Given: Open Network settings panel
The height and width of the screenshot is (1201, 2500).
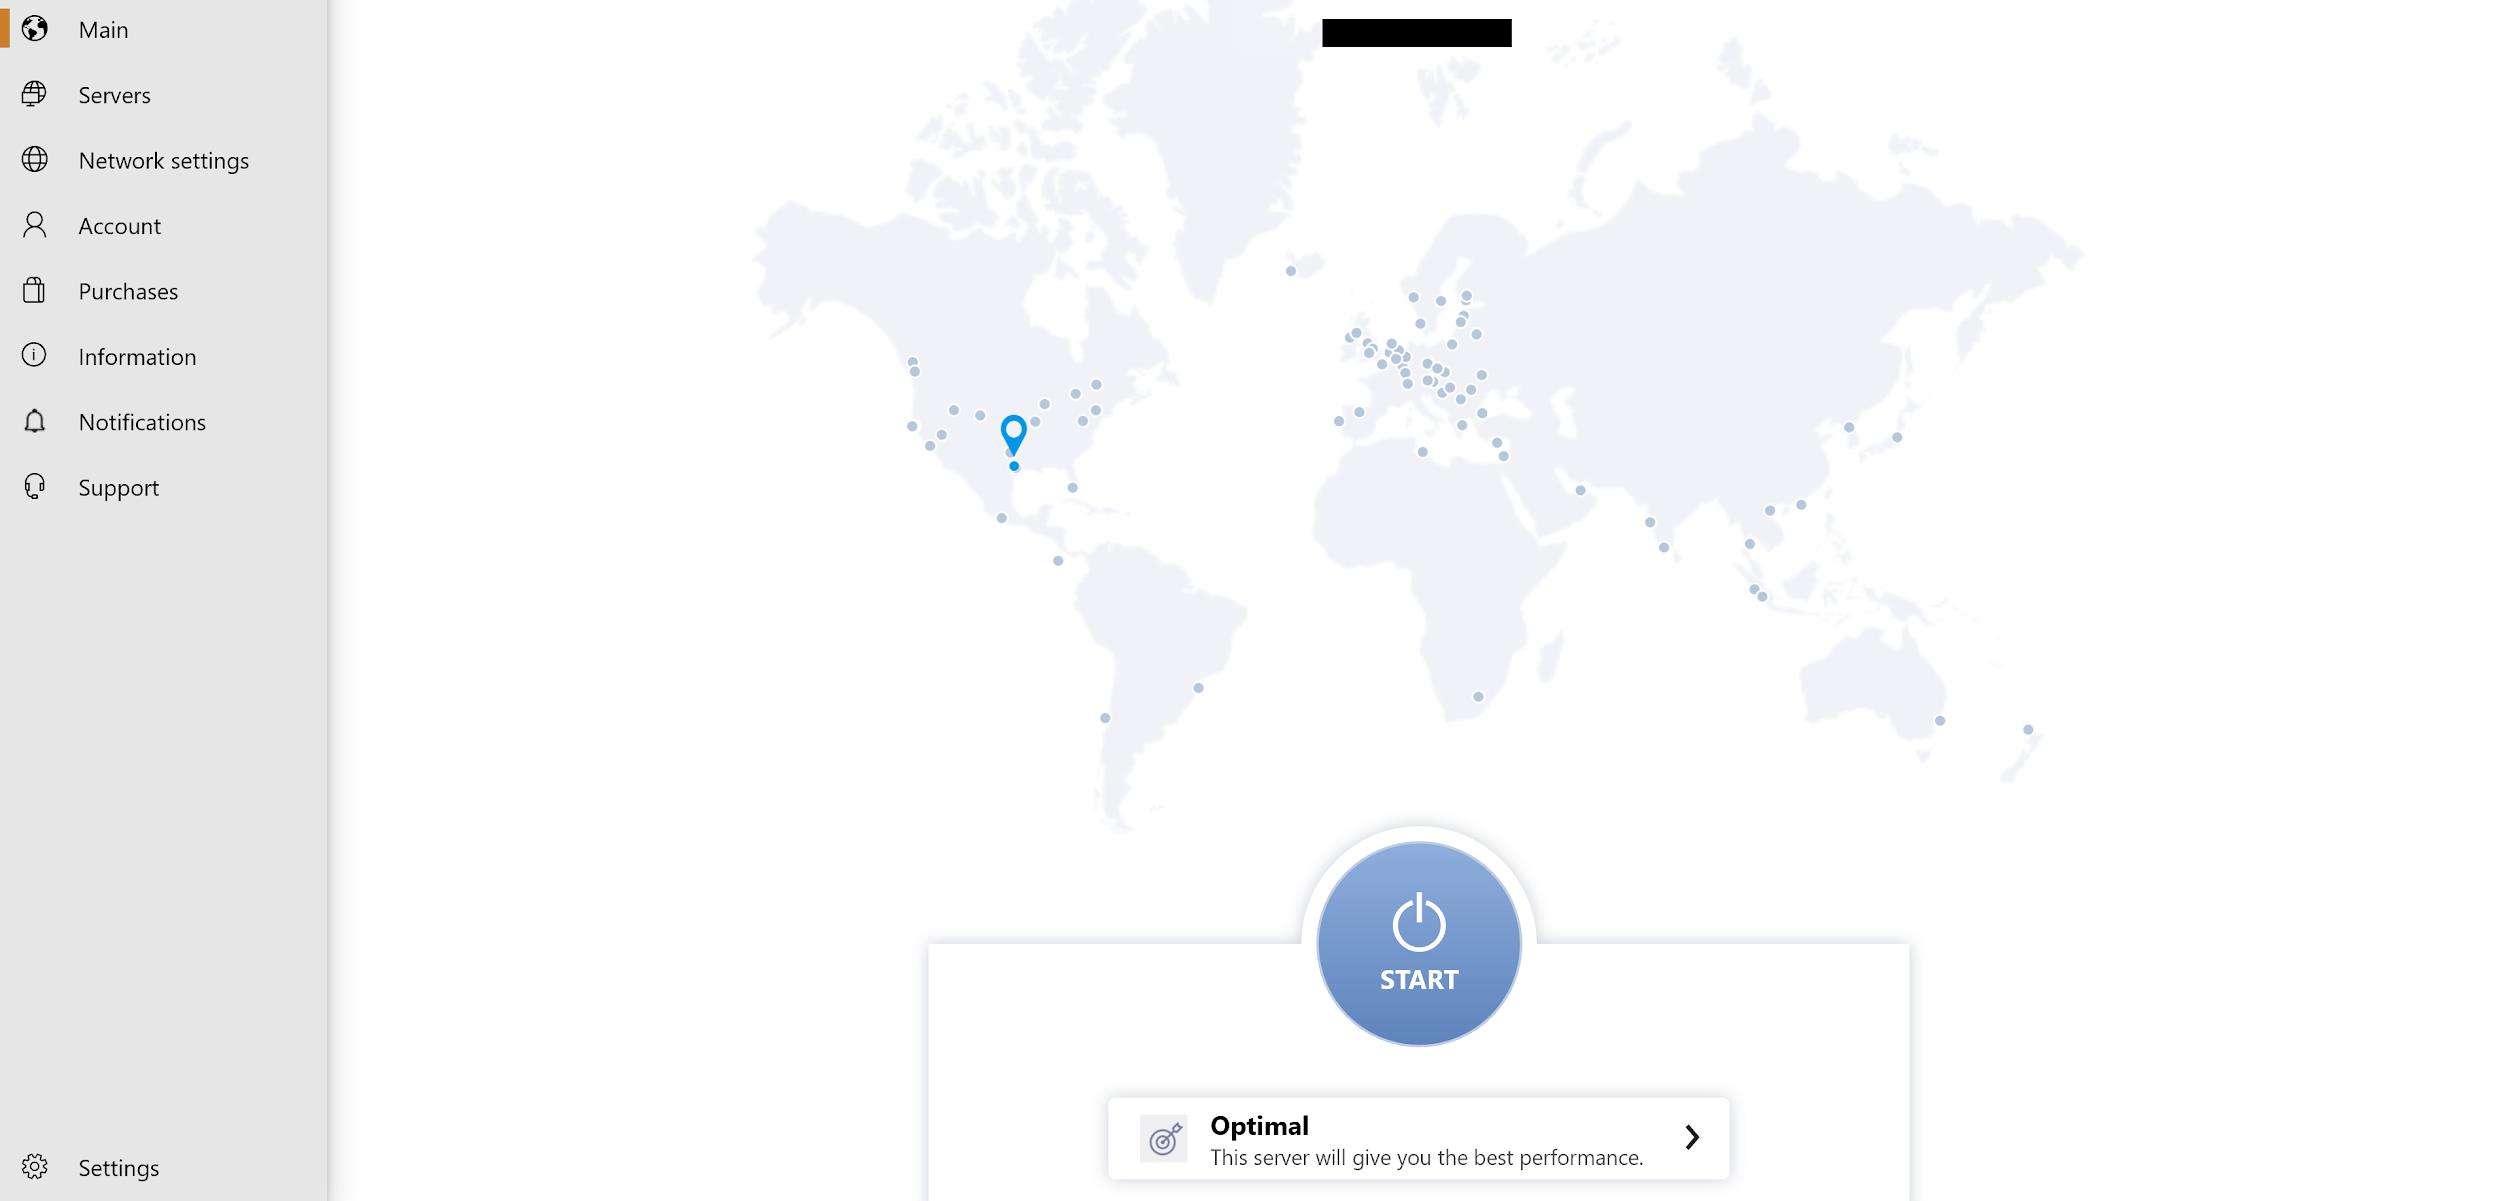Looking at the screenshot, I should [163, 159].
